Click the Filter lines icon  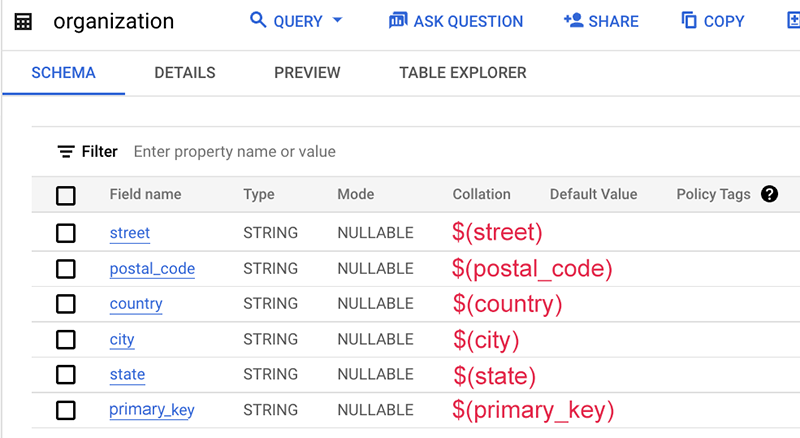[66, 152]
